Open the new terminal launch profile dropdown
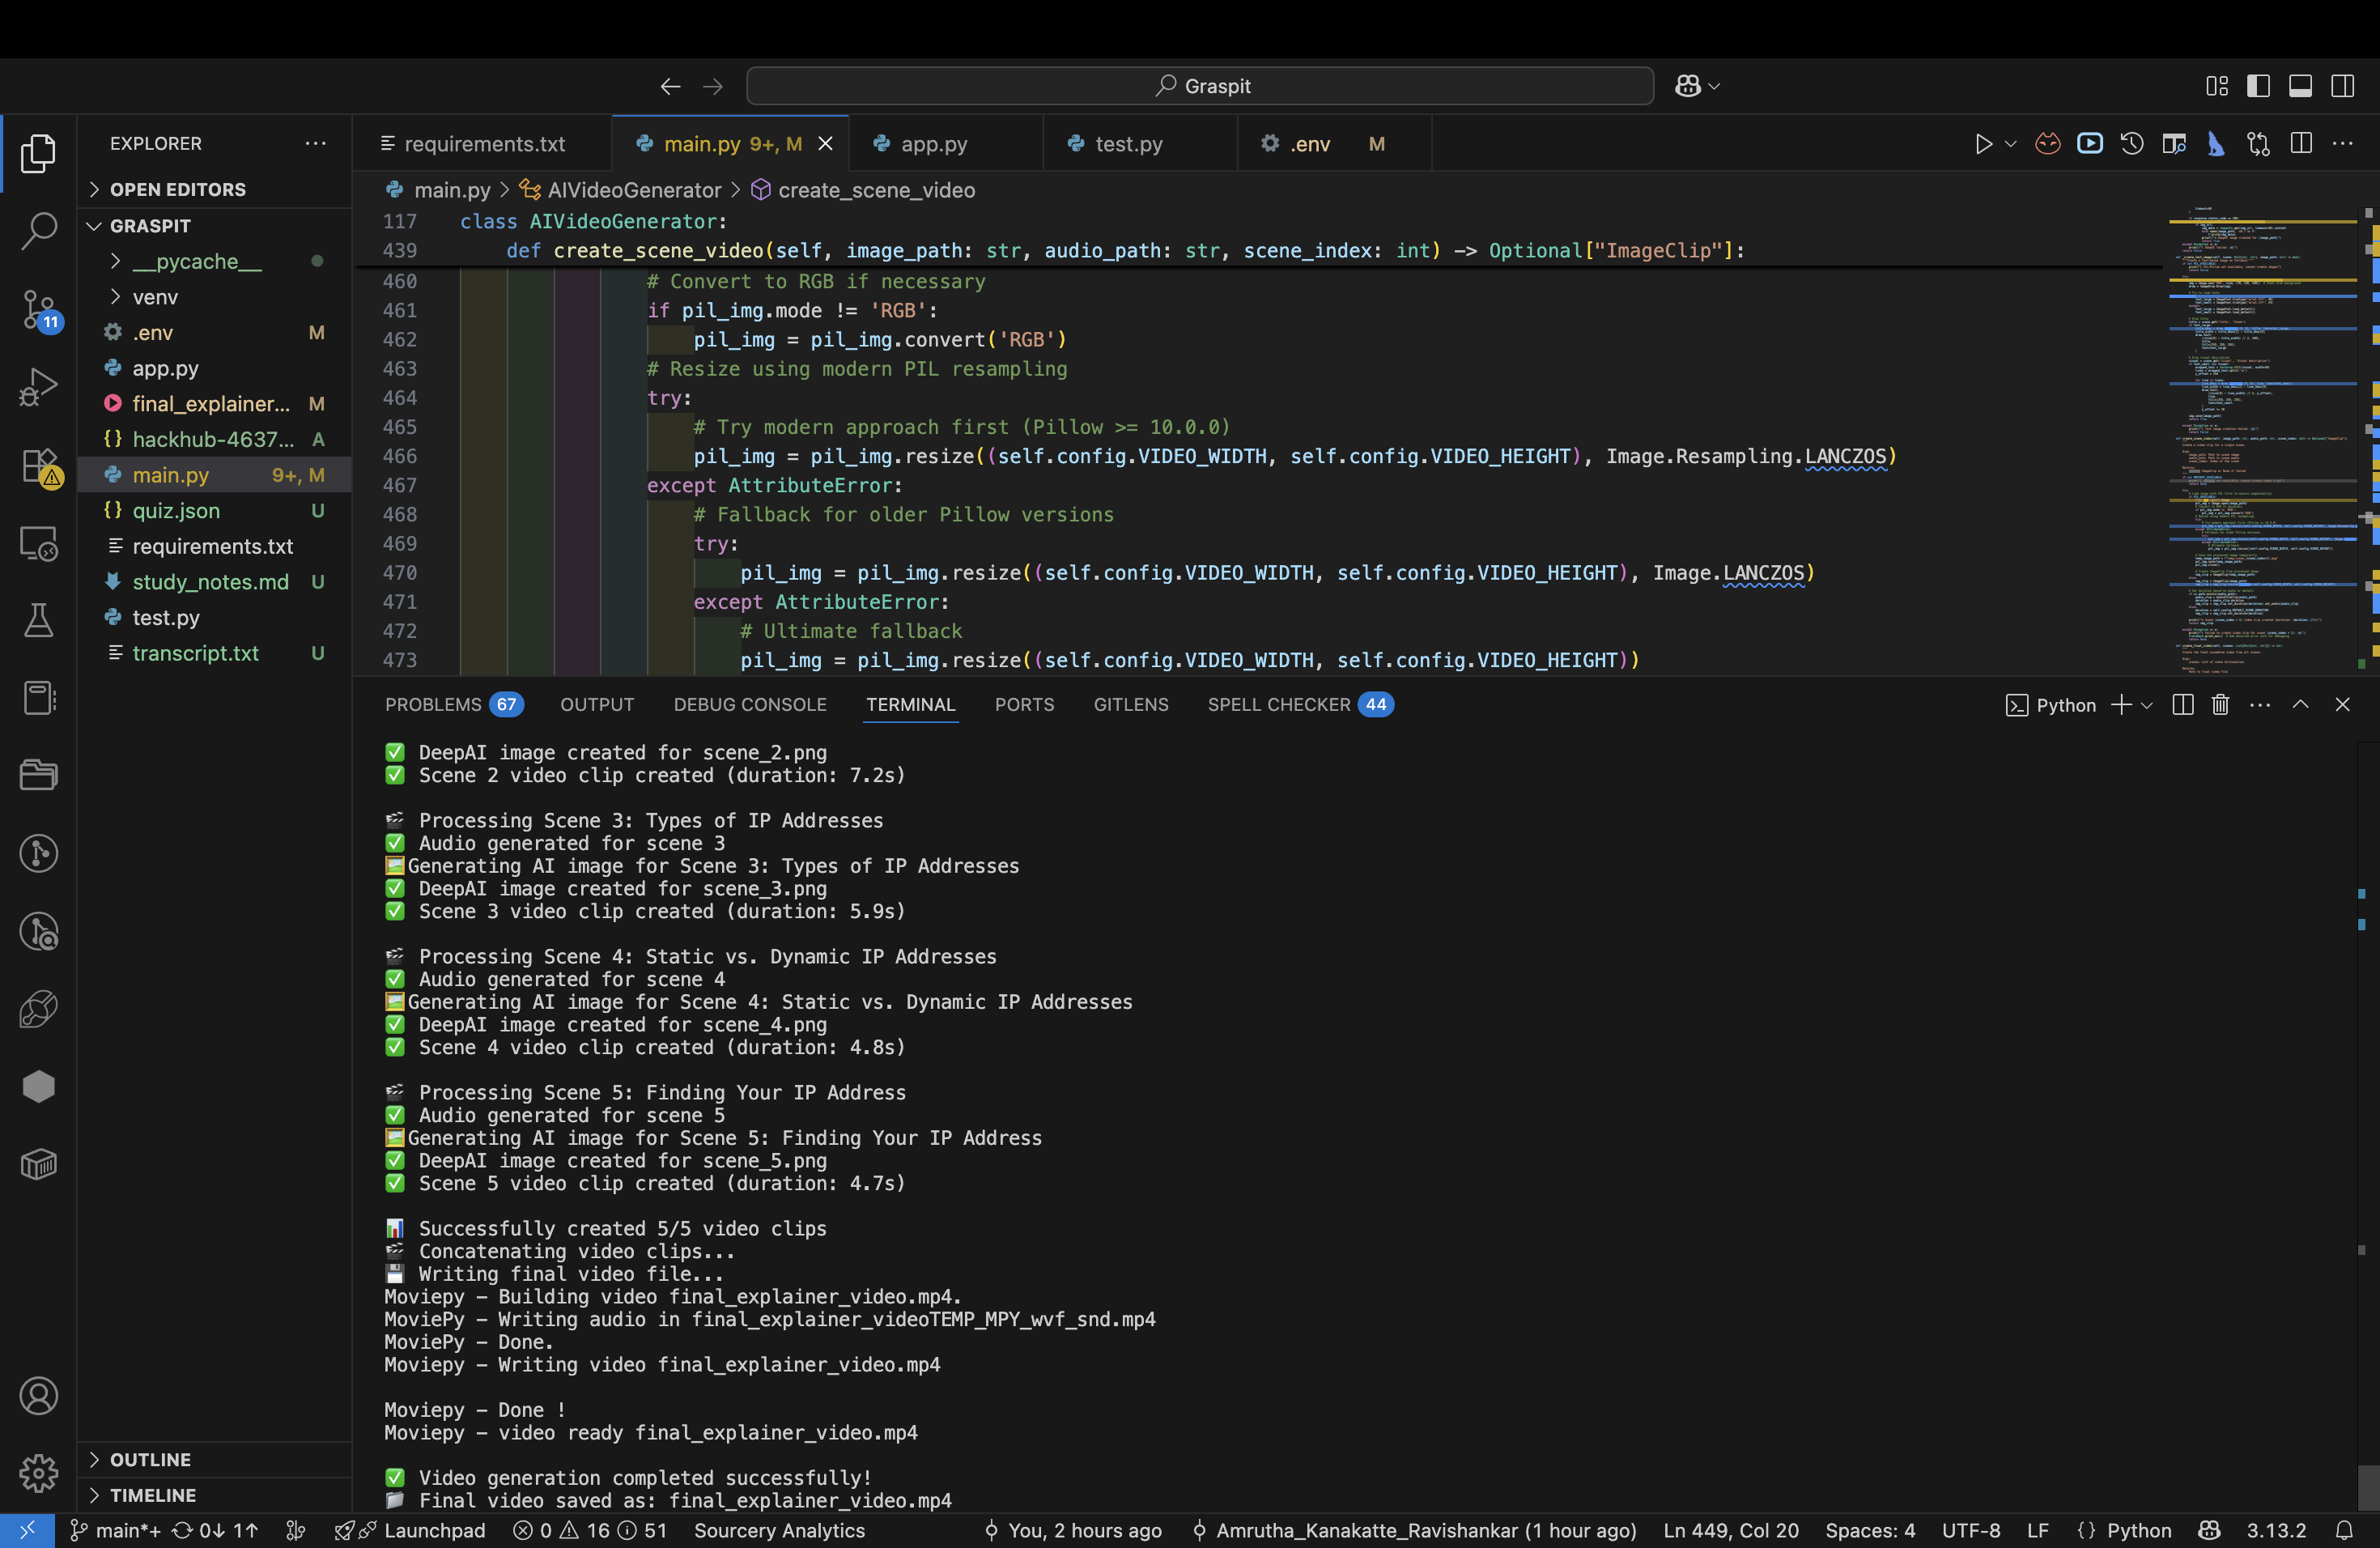Screen dimensions: 2380x1548 click(2147, 705)
